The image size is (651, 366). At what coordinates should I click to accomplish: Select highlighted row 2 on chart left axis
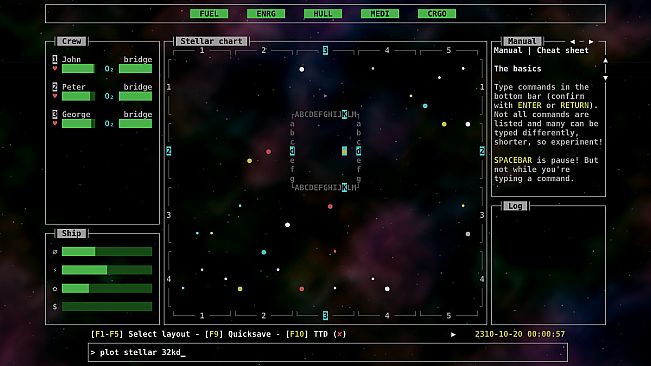pos(169,151)
